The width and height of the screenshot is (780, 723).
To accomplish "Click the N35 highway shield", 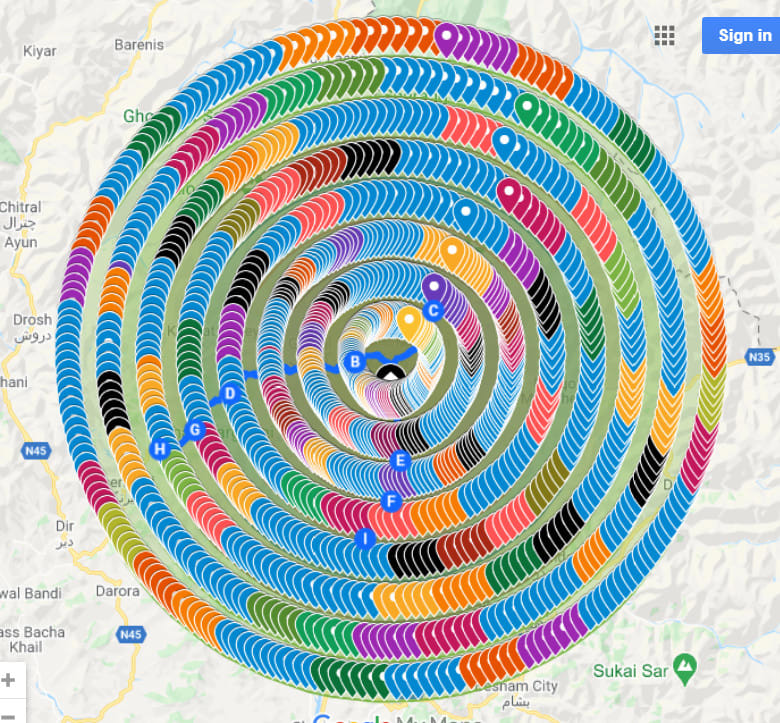I will pyautogui.click(x=760, y=357).
